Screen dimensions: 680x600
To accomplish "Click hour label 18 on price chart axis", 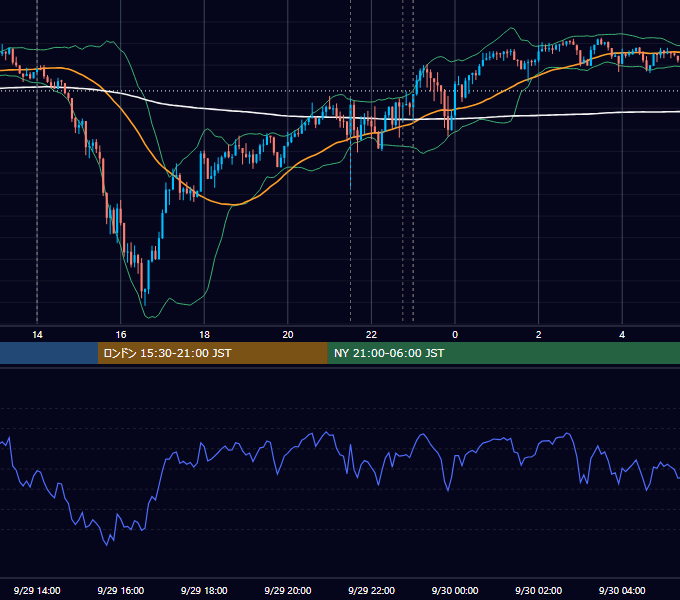I will coord(204,335).
